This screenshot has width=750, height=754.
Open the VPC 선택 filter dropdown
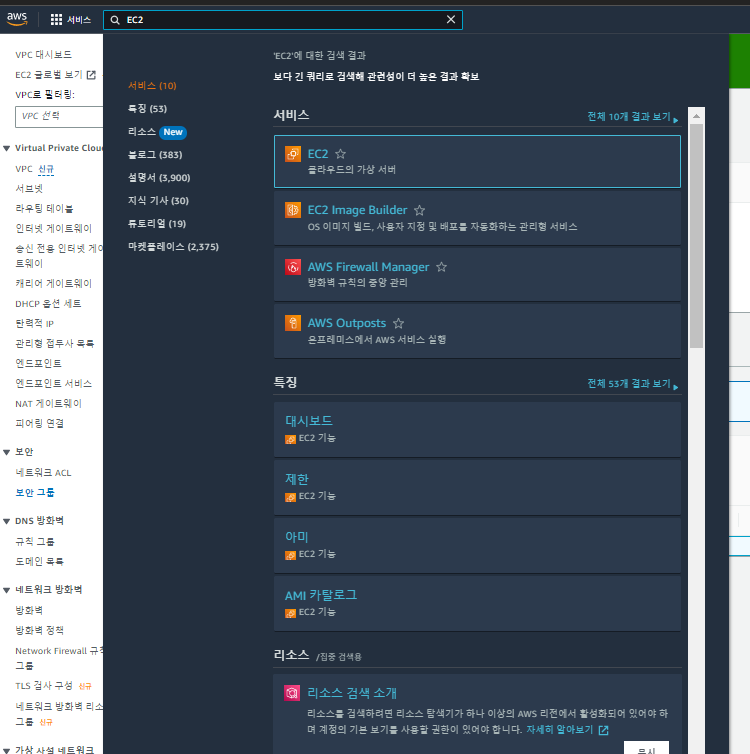pyautogui.click(x=59, y=117)
